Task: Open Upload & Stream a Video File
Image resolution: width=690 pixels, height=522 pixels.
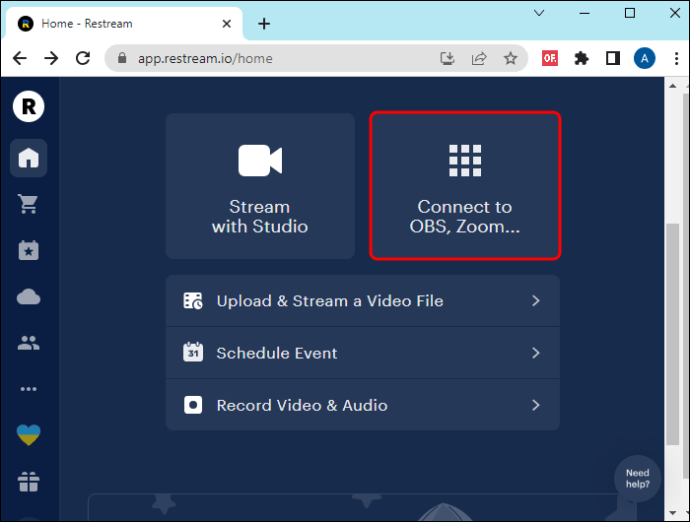Action: click(x=363, y=301)
